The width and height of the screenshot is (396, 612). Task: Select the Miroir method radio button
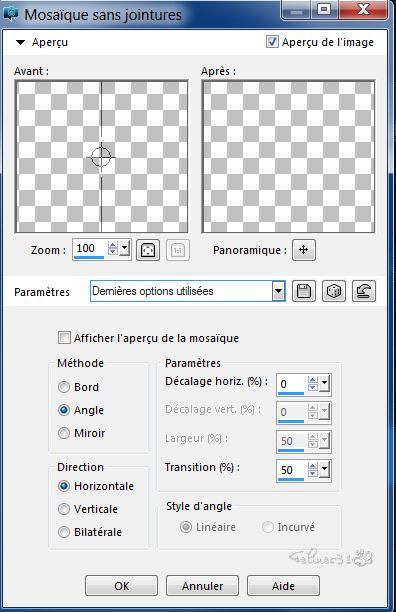coord(64,433)
